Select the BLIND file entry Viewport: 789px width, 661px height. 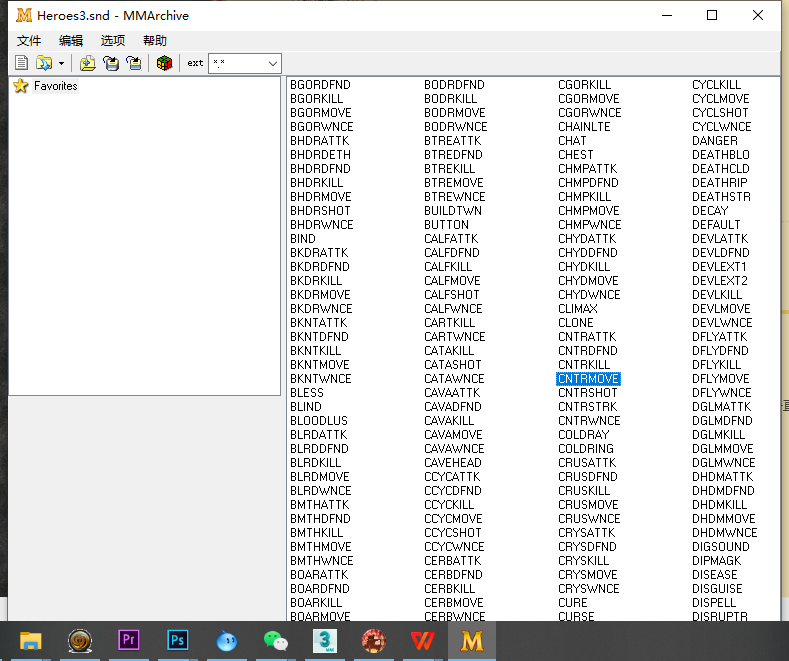[305, 406]
